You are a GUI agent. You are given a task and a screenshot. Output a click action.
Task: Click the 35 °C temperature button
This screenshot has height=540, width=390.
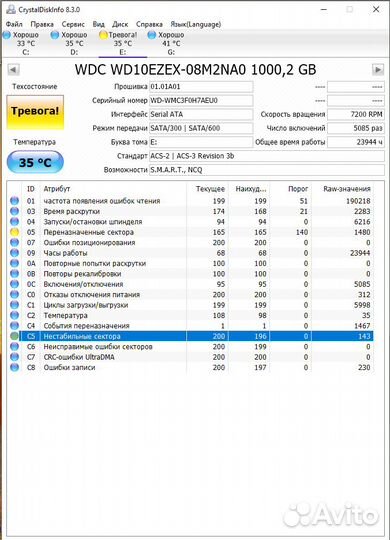[x=35, y=162]
